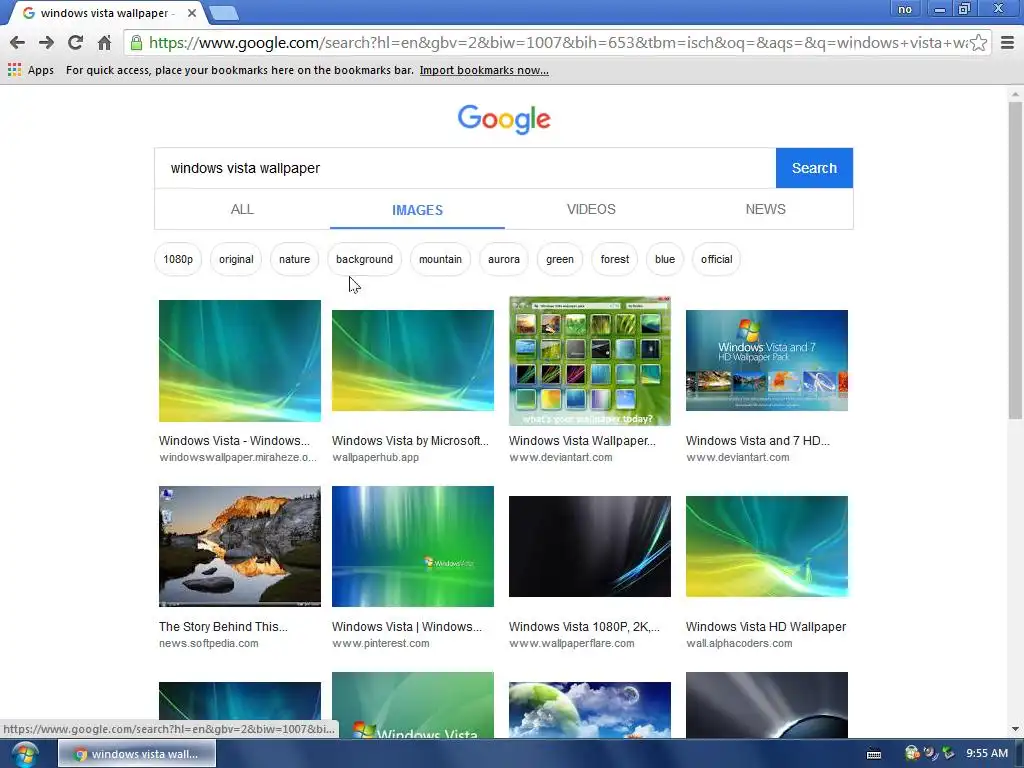
Task: Click Import bookmarks now link
Action: point(484,70)
